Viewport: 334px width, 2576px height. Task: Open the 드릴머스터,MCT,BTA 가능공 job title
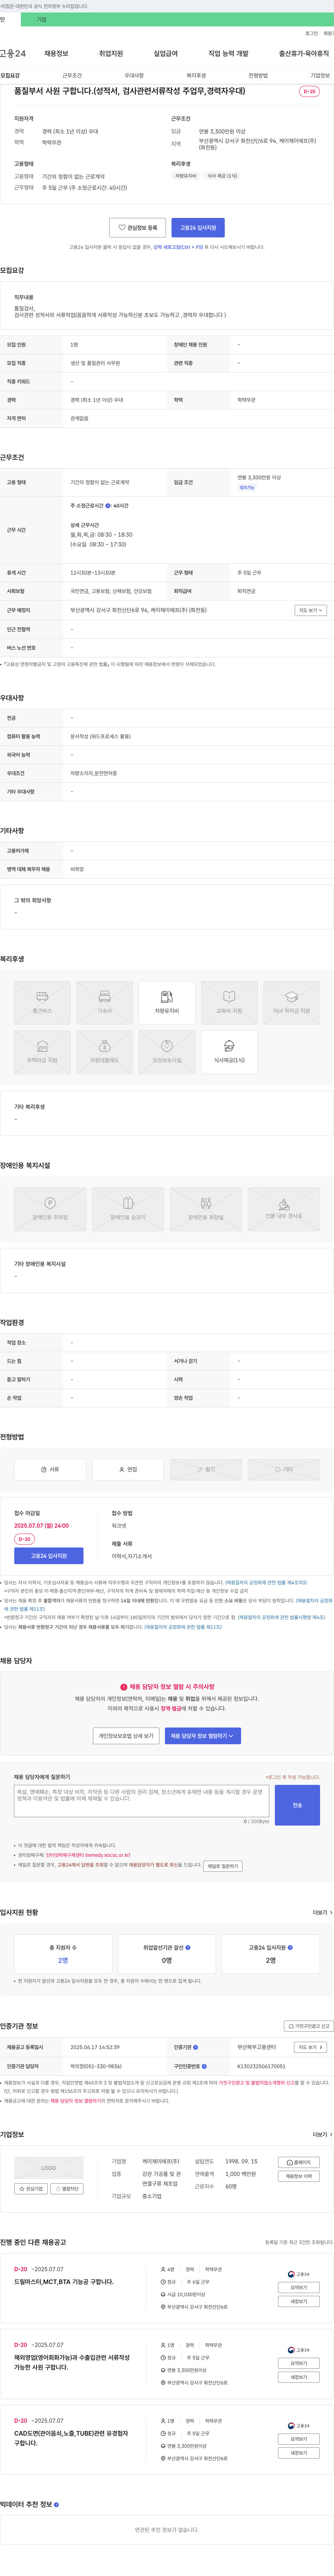pos(64,2282)
